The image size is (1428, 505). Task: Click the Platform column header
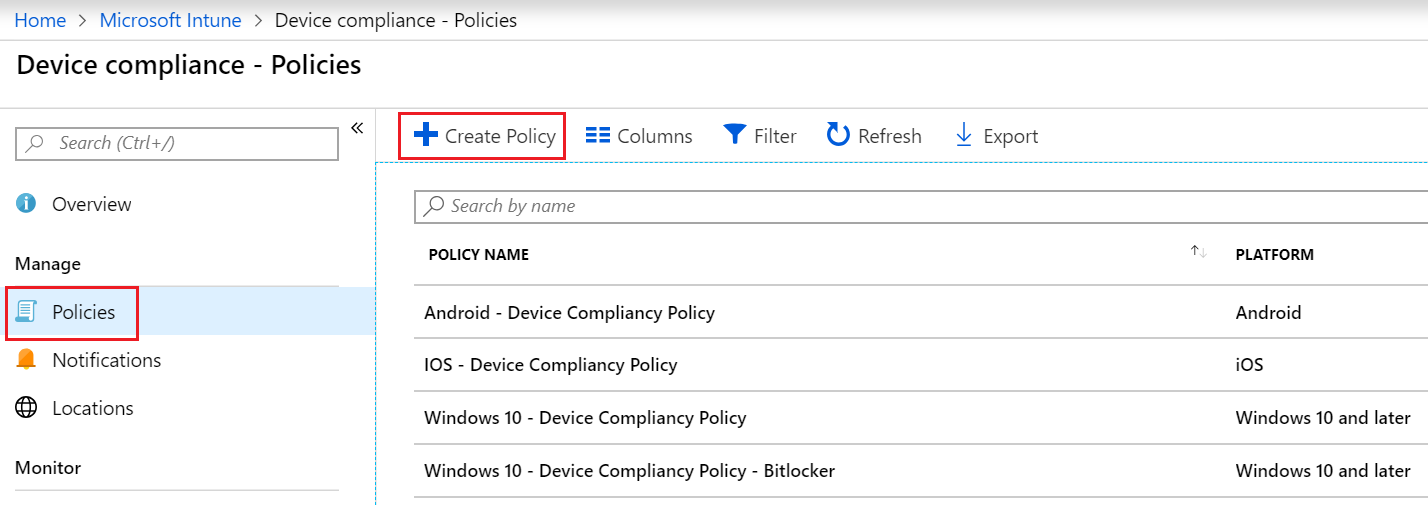point(1274,255)
